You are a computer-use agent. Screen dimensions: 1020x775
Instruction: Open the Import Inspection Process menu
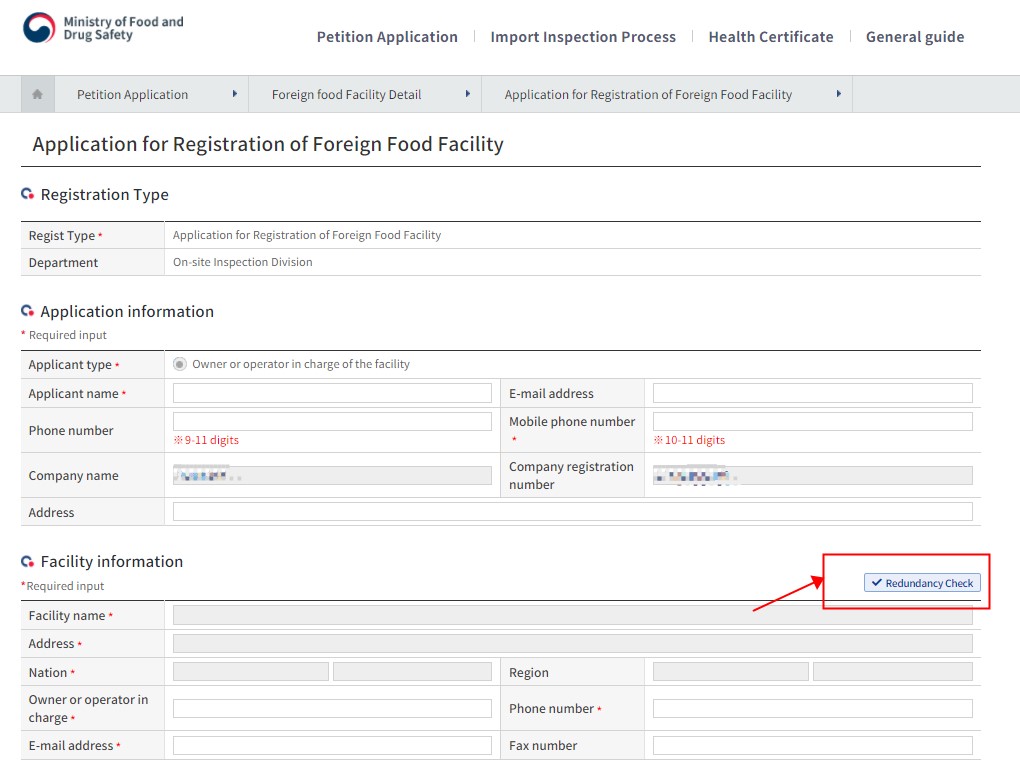coord(583,37)
